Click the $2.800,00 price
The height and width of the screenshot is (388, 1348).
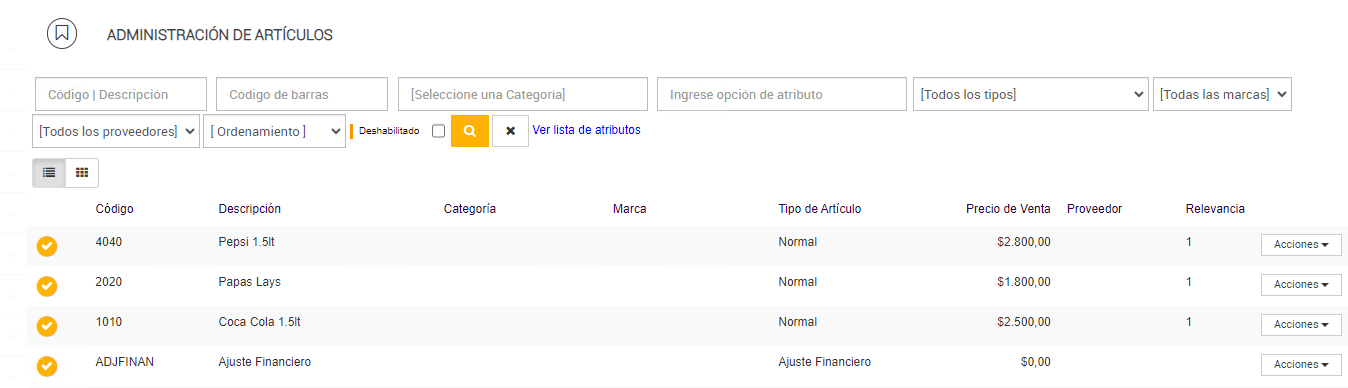click(1024, 242)
